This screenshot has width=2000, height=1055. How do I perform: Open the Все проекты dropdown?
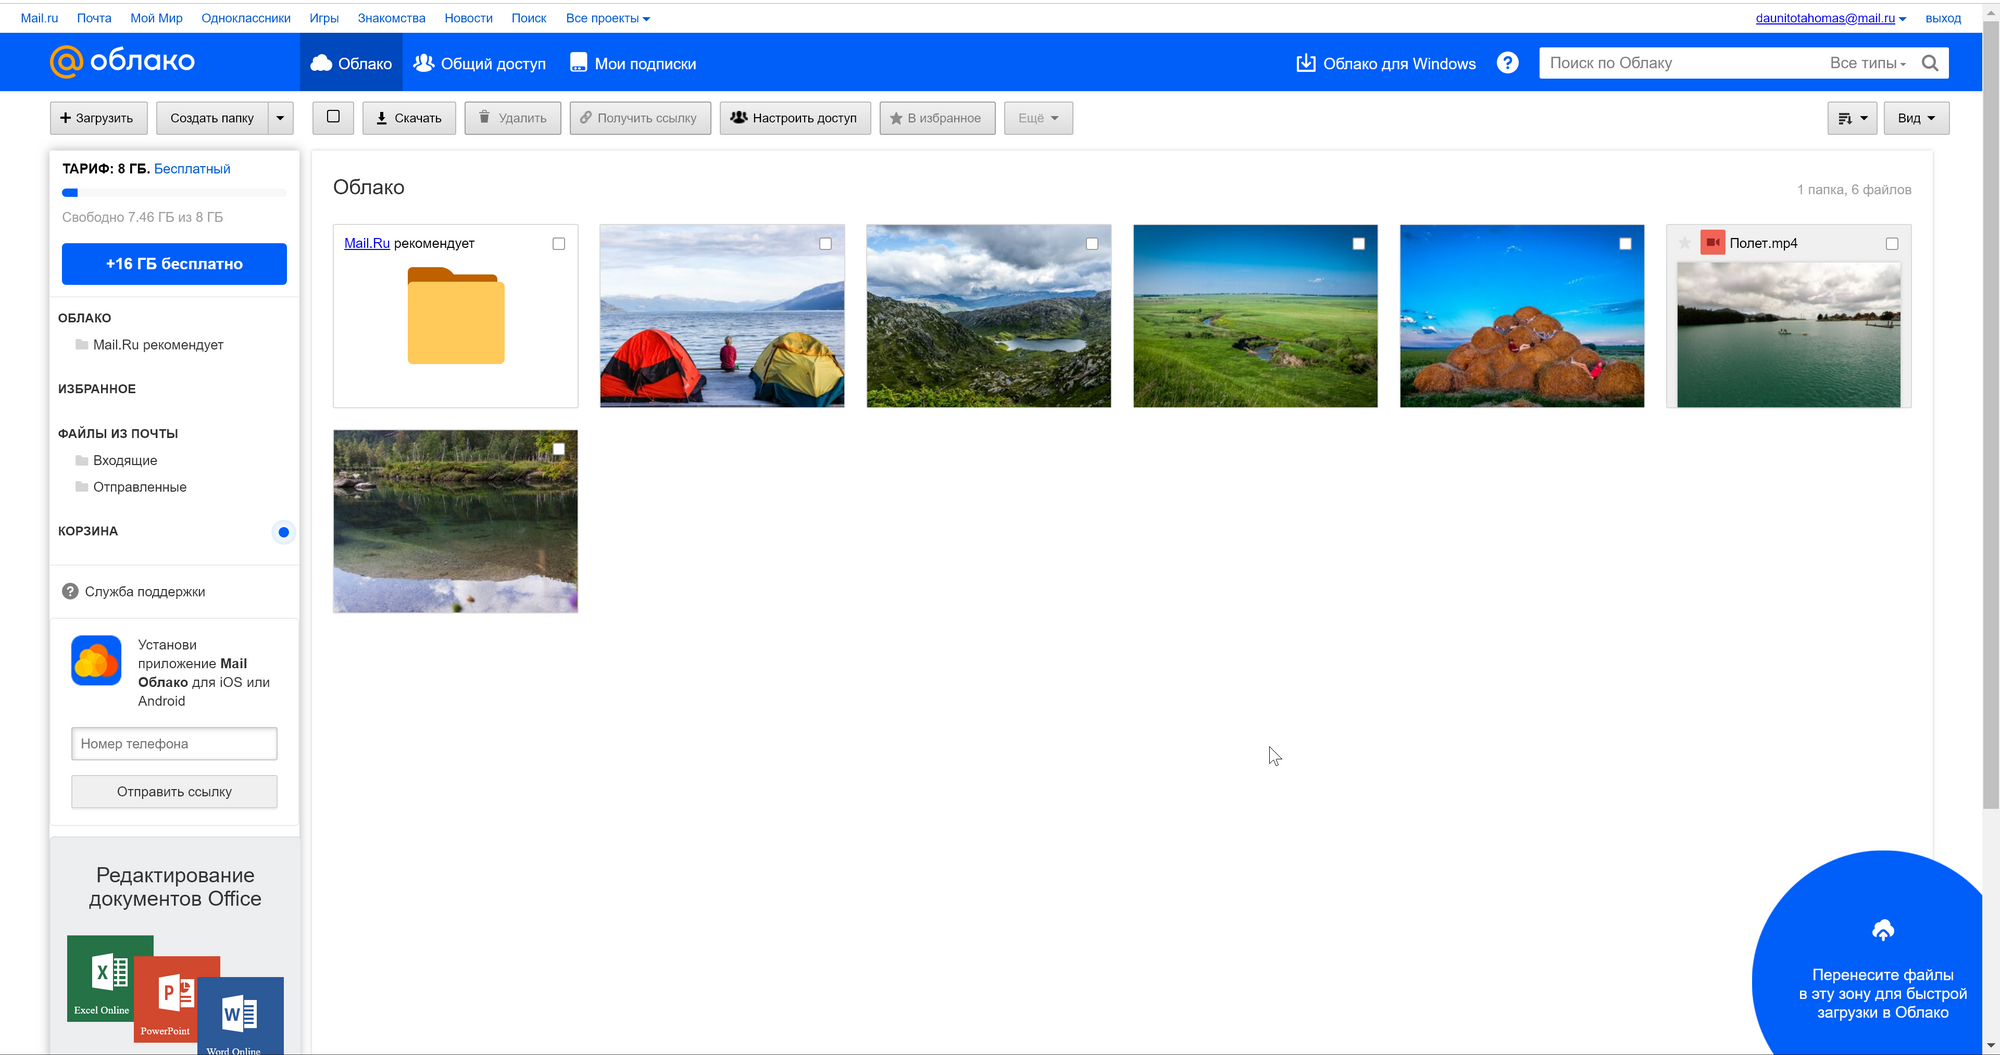click(x=607, y=17)
